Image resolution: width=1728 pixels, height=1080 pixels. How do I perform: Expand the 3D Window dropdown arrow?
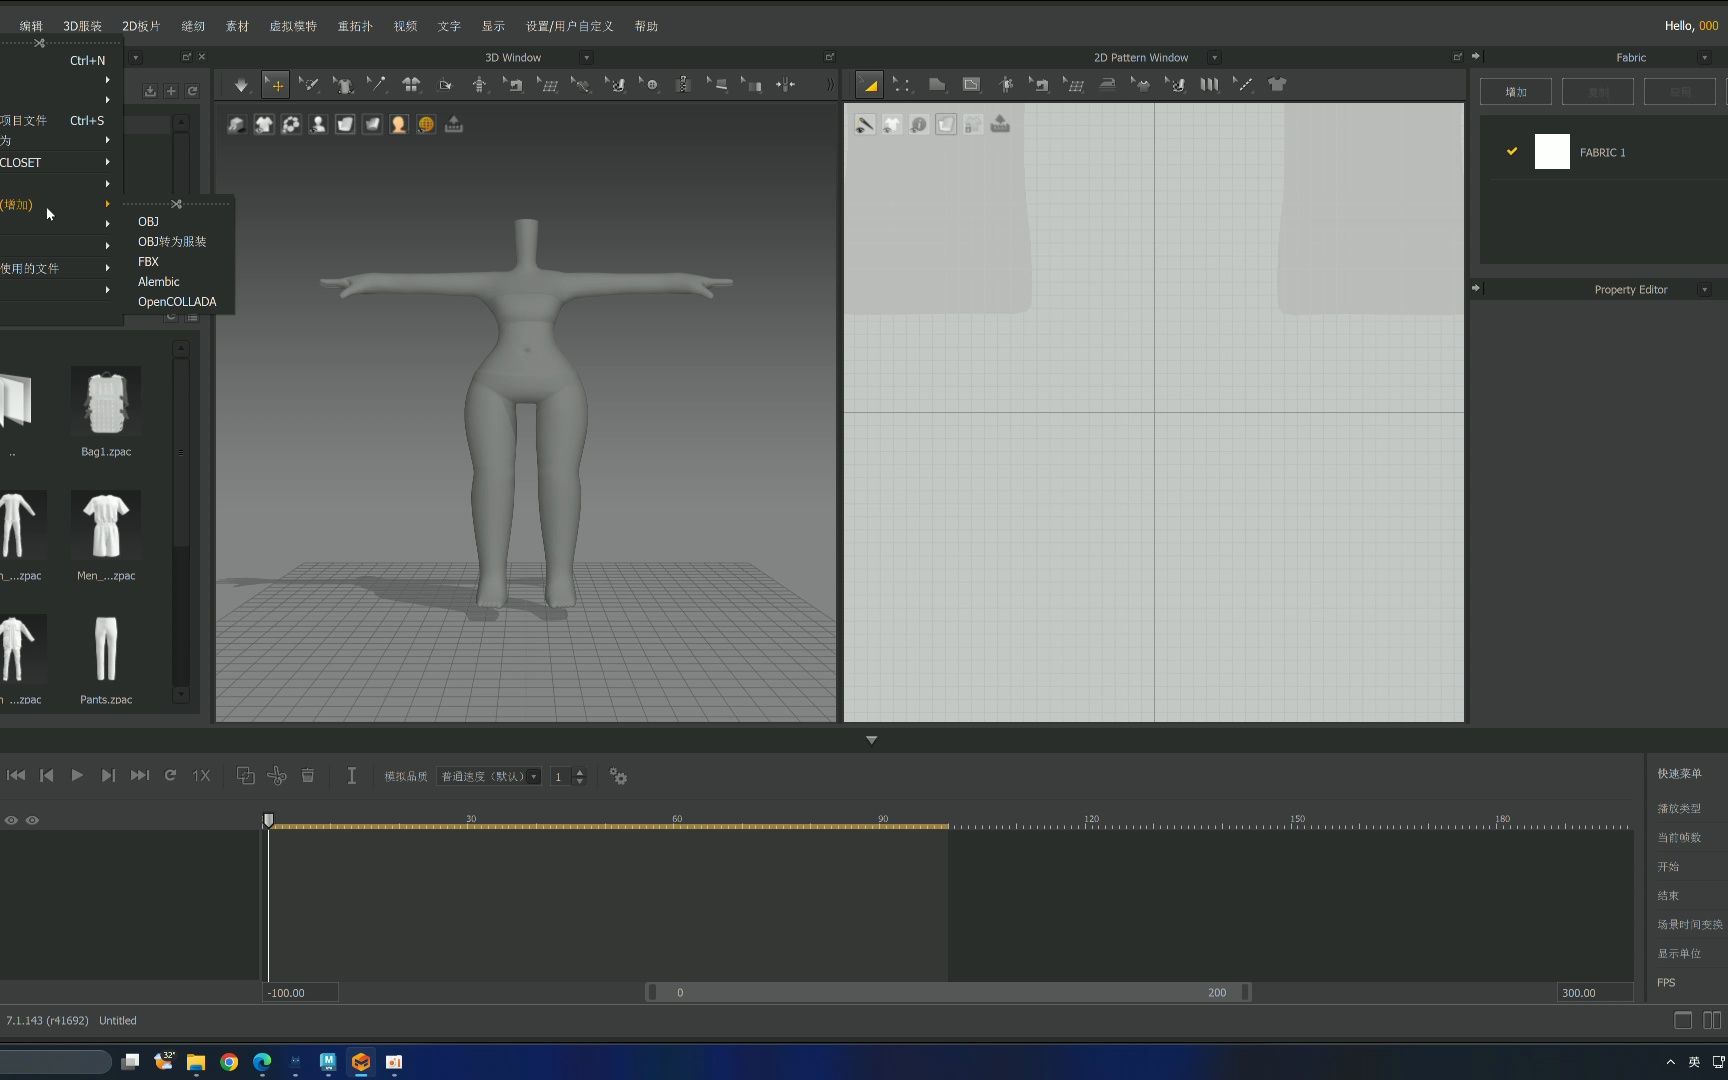coord(587,58)
